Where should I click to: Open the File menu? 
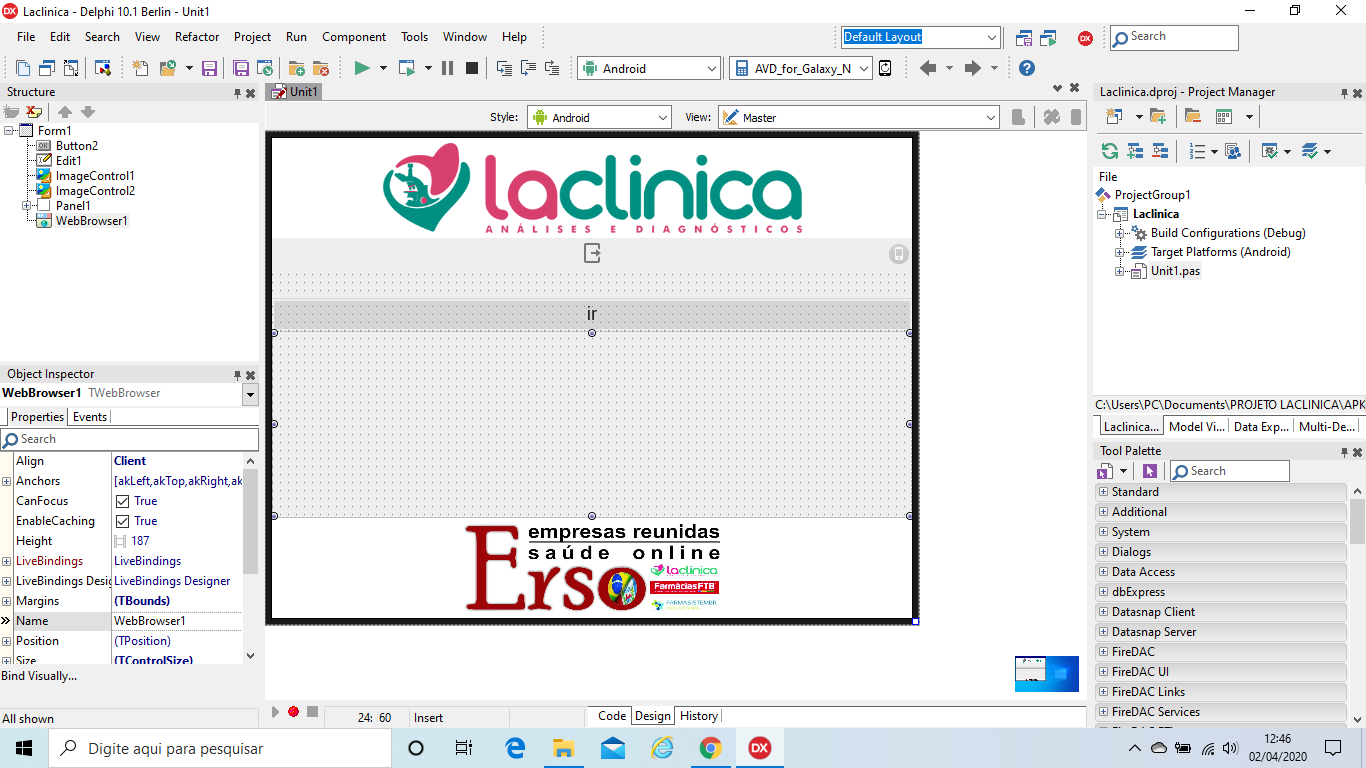click(x=26, y=37)
